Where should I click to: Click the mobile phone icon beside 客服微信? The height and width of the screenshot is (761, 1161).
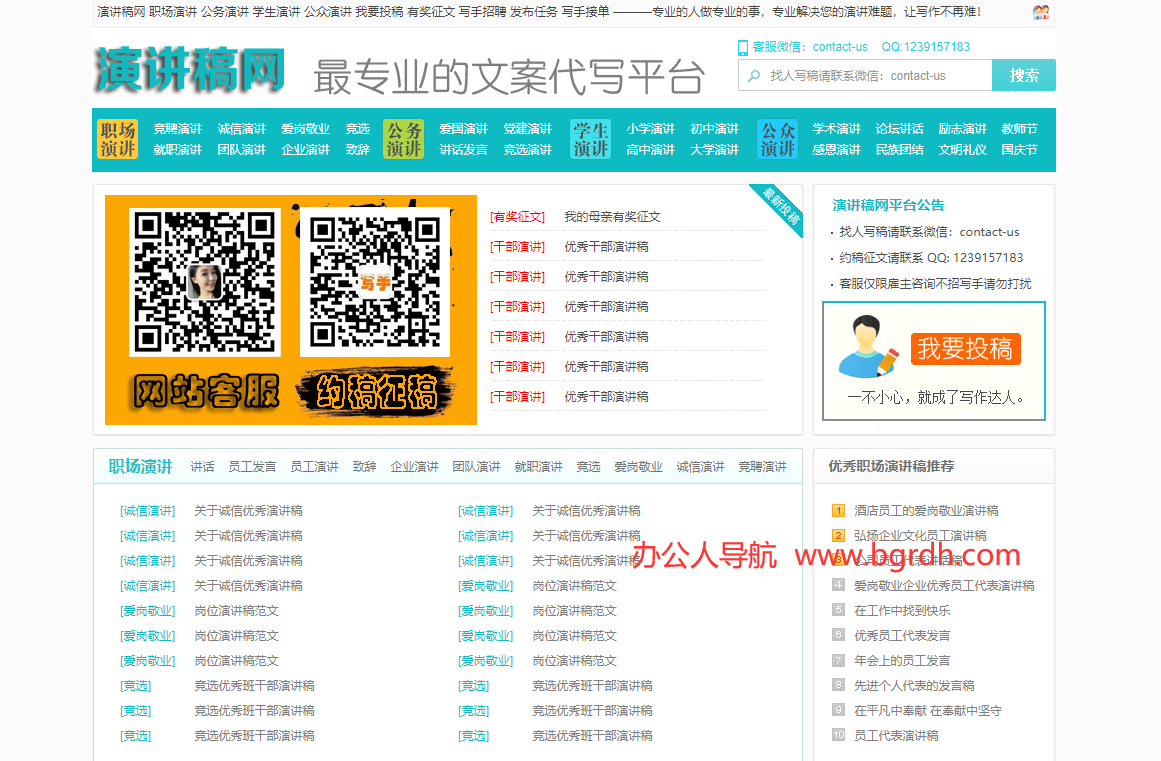(x=743, y=47)
